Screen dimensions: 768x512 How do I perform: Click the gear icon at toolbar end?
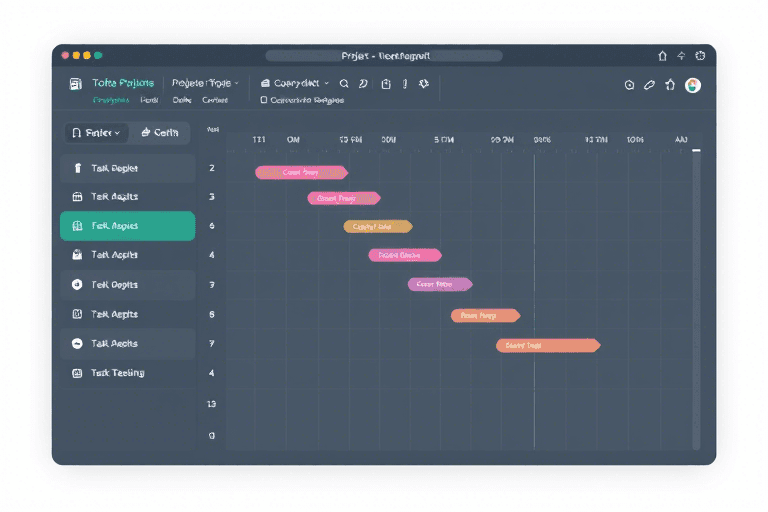423,84
